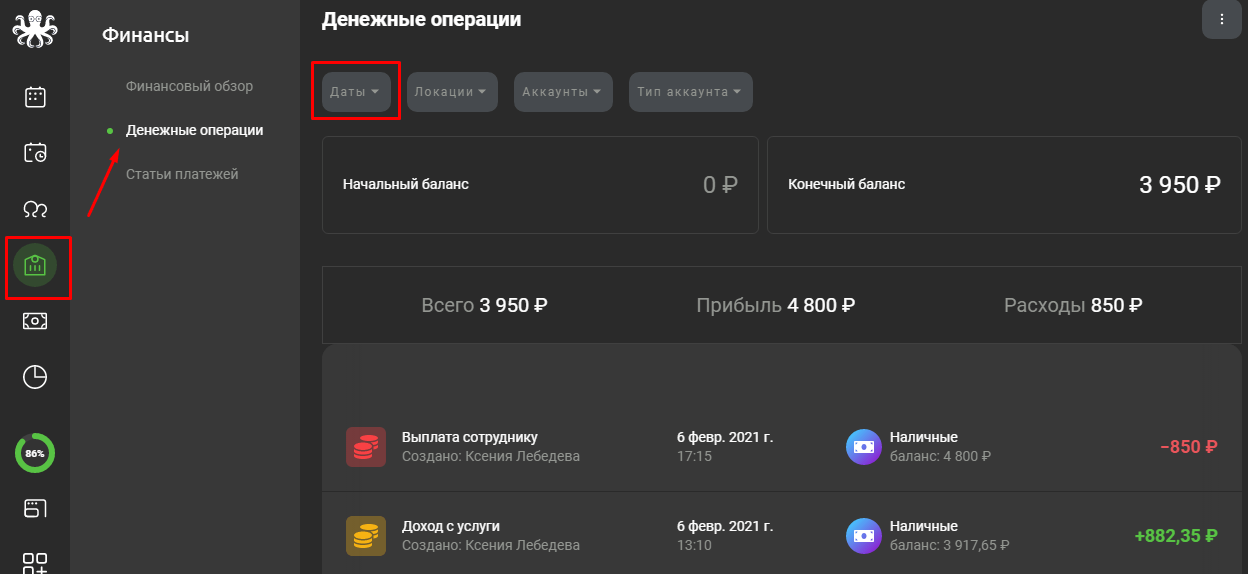Click the Конечный баланс 3 950 ₽ value
Viewport: 1248px width, 574px height.
point(1180,185)
